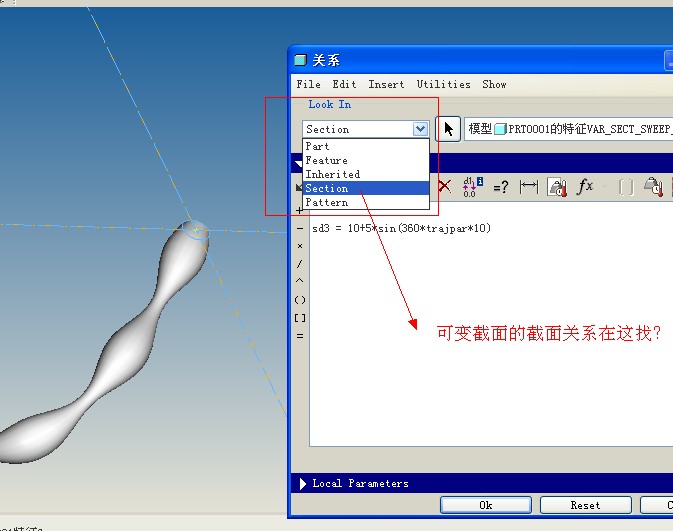Click the Reset button
The width and height of the screenshot is (673, 531).
tap(585, 505)
